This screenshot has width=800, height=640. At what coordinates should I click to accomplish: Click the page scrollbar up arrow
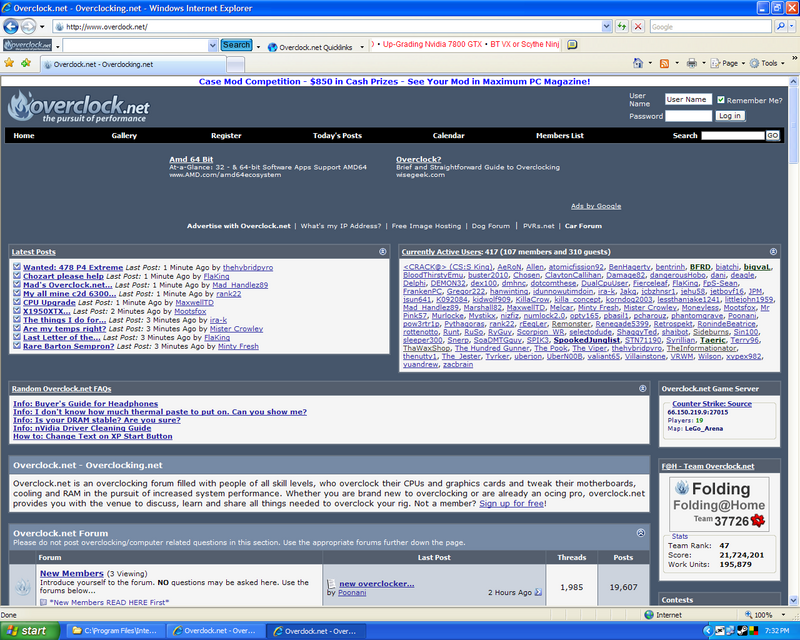coord(793,81)
